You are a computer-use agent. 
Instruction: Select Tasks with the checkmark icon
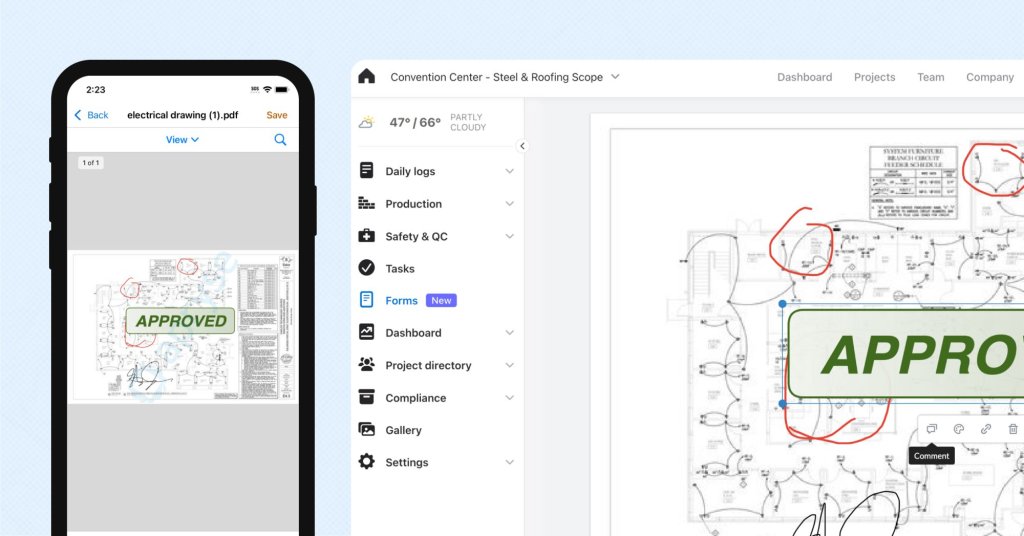pos(399,268)
